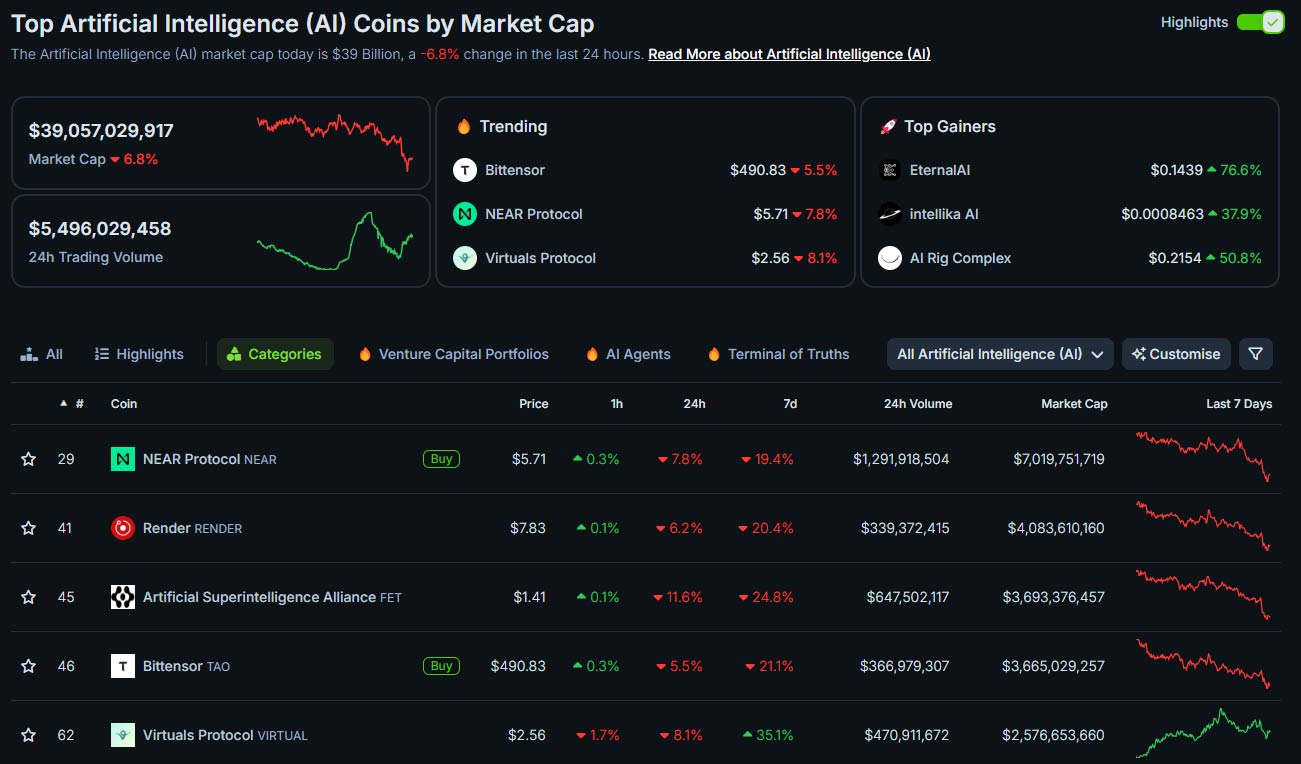Click the Market Cap sparkline chart
The image size is (1301, 764).
335,141
